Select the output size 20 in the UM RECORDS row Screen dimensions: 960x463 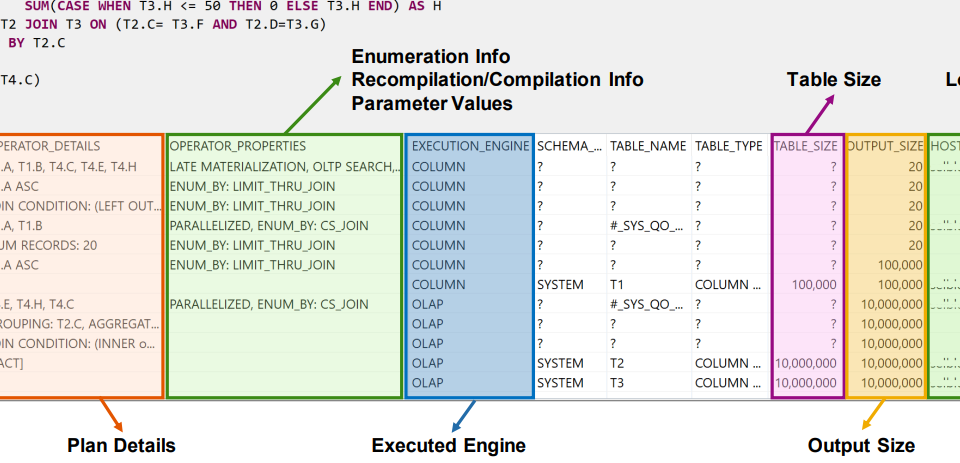pos(915,245)
